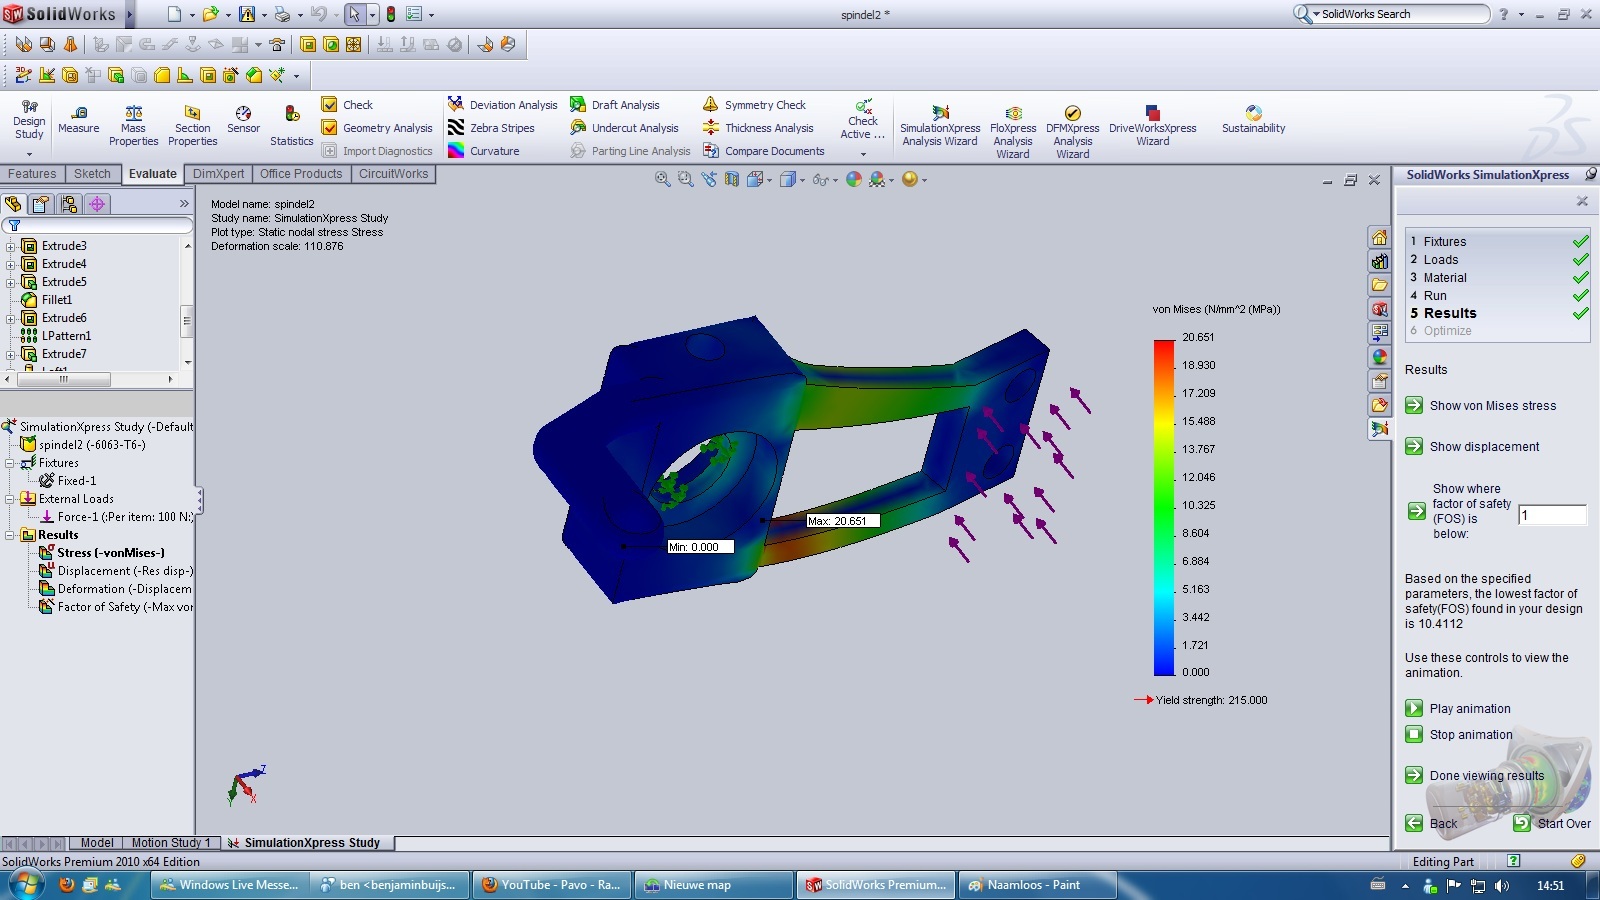Collapse the Fixtures folder
The width and height of the screenshot is (1600, 900).
(x=10, y=463)
